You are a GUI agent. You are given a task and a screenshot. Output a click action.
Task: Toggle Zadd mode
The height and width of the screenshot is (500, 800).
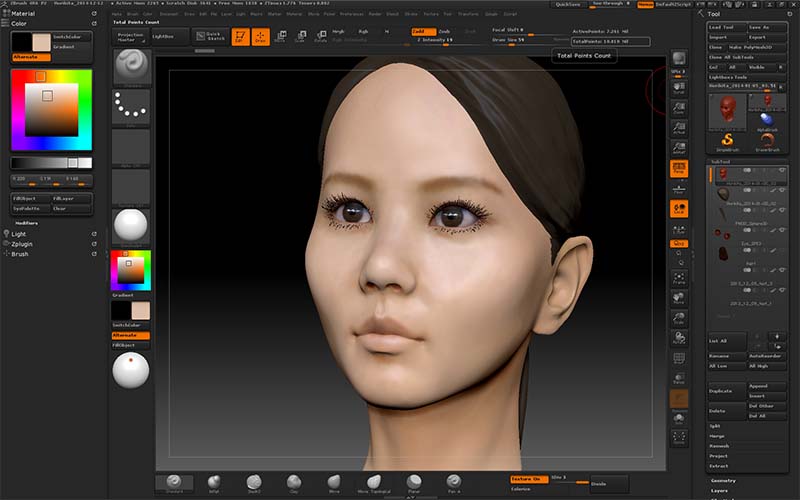(x=424, y=32)
